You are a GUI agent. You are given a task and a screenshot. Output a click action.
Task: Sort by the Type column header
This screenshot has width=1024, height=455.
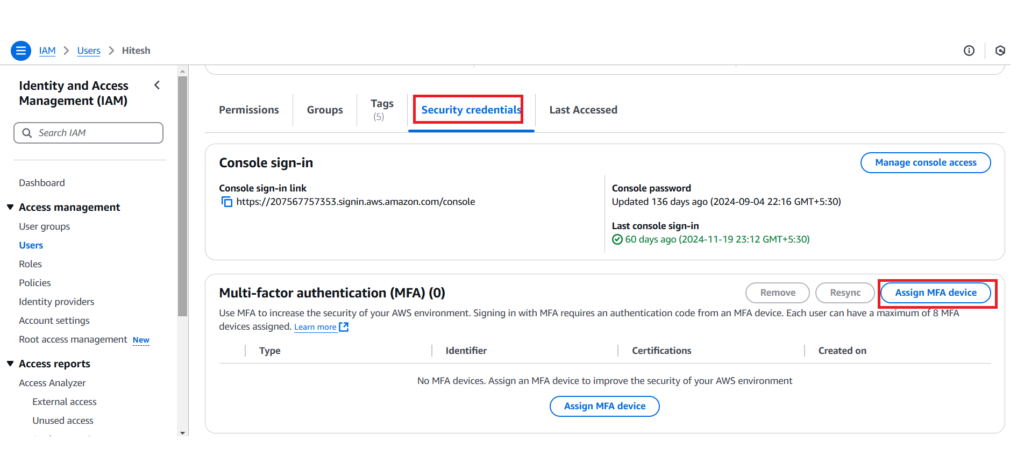(x=269, y=351)
